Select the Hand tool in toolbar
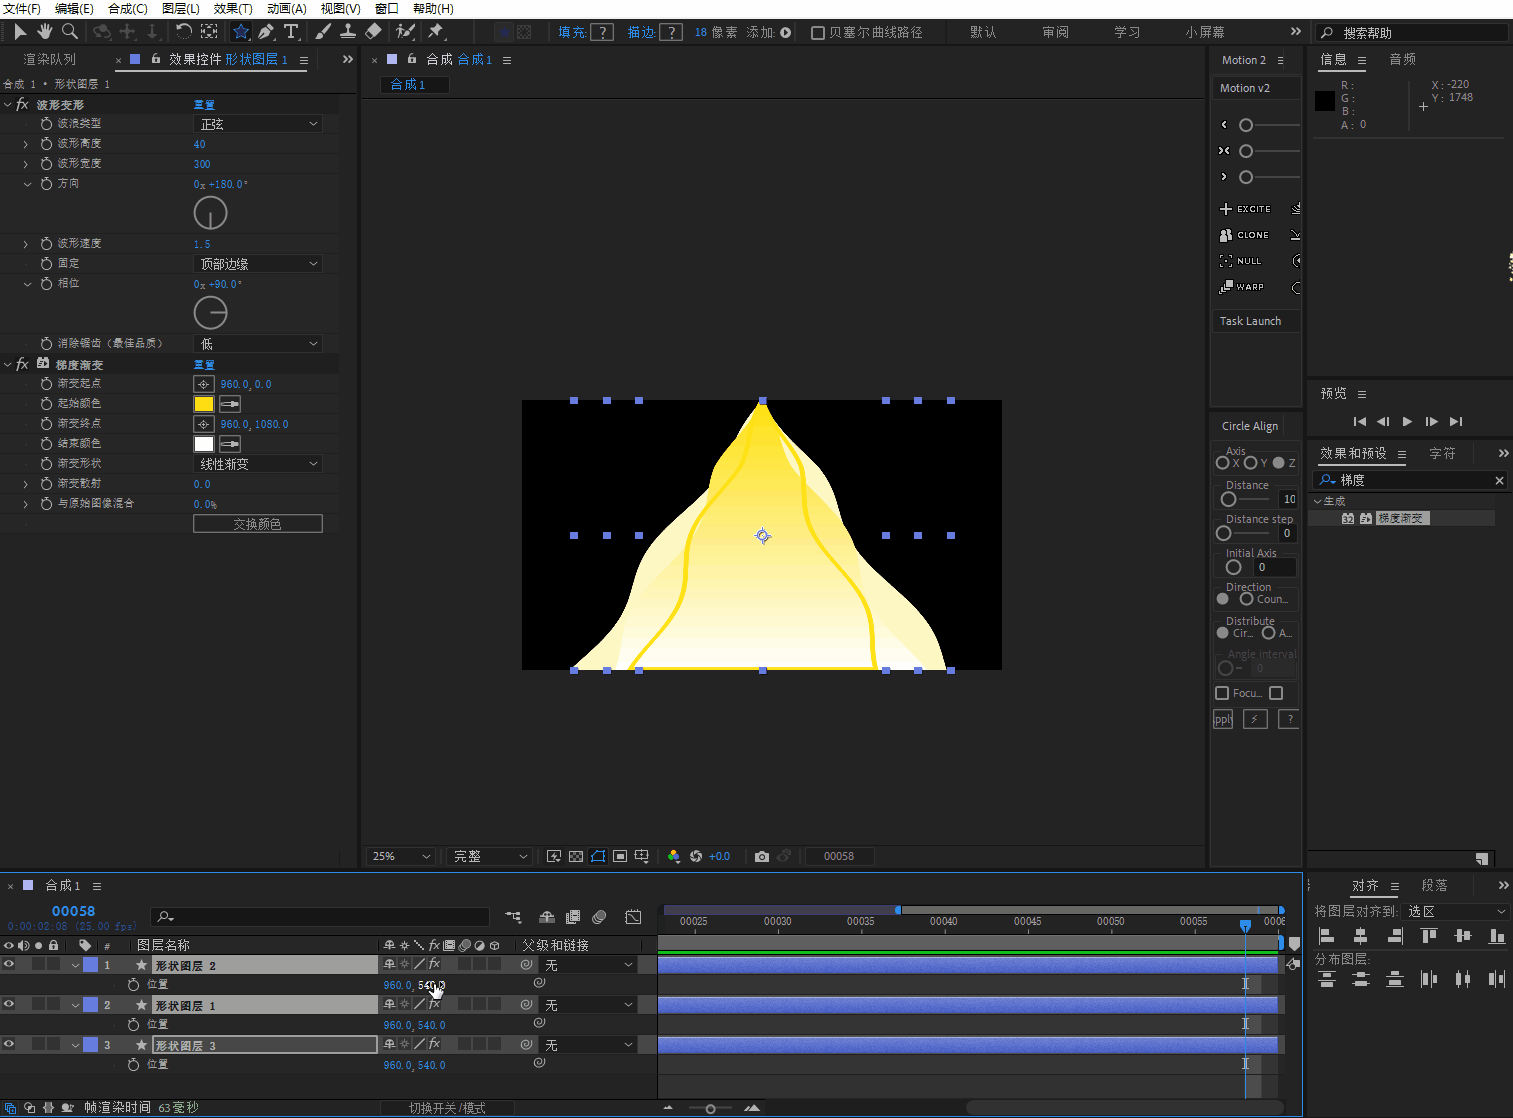This screenshot has width=1513, height=1118. pyautogui.click(x=45, y=32)
